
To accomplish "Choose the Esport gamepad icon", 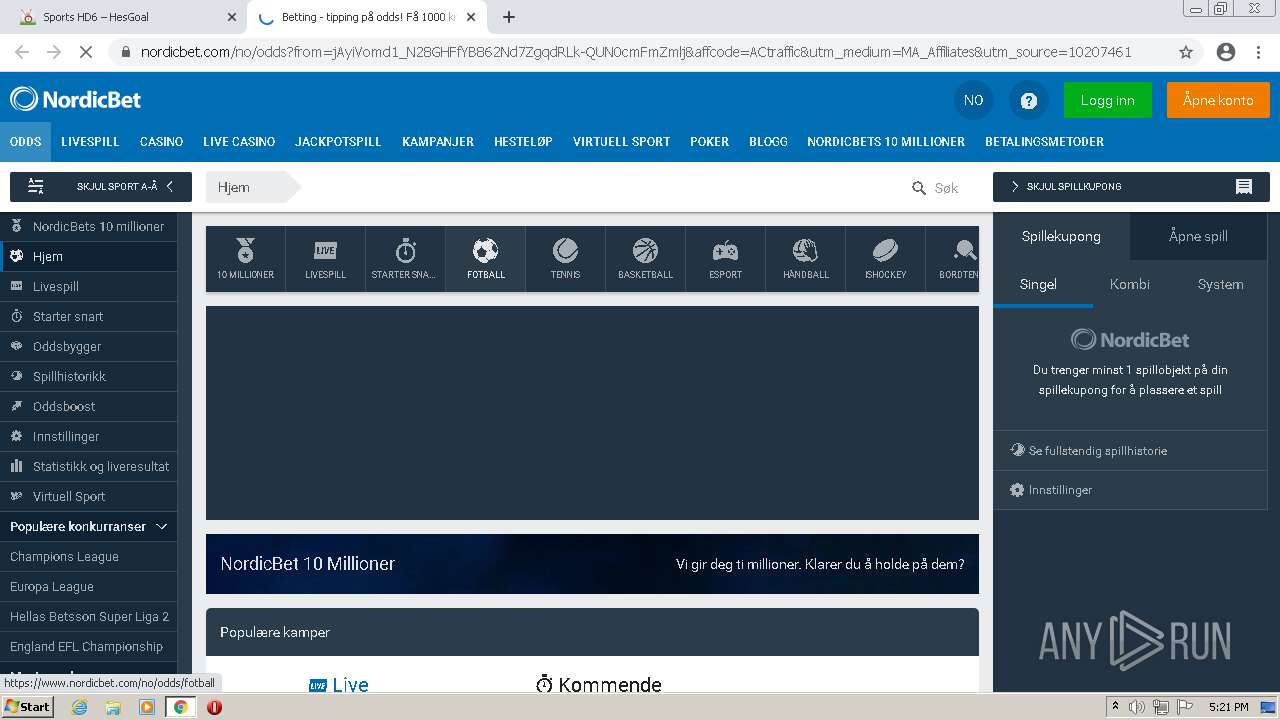I will coord(725,259).
